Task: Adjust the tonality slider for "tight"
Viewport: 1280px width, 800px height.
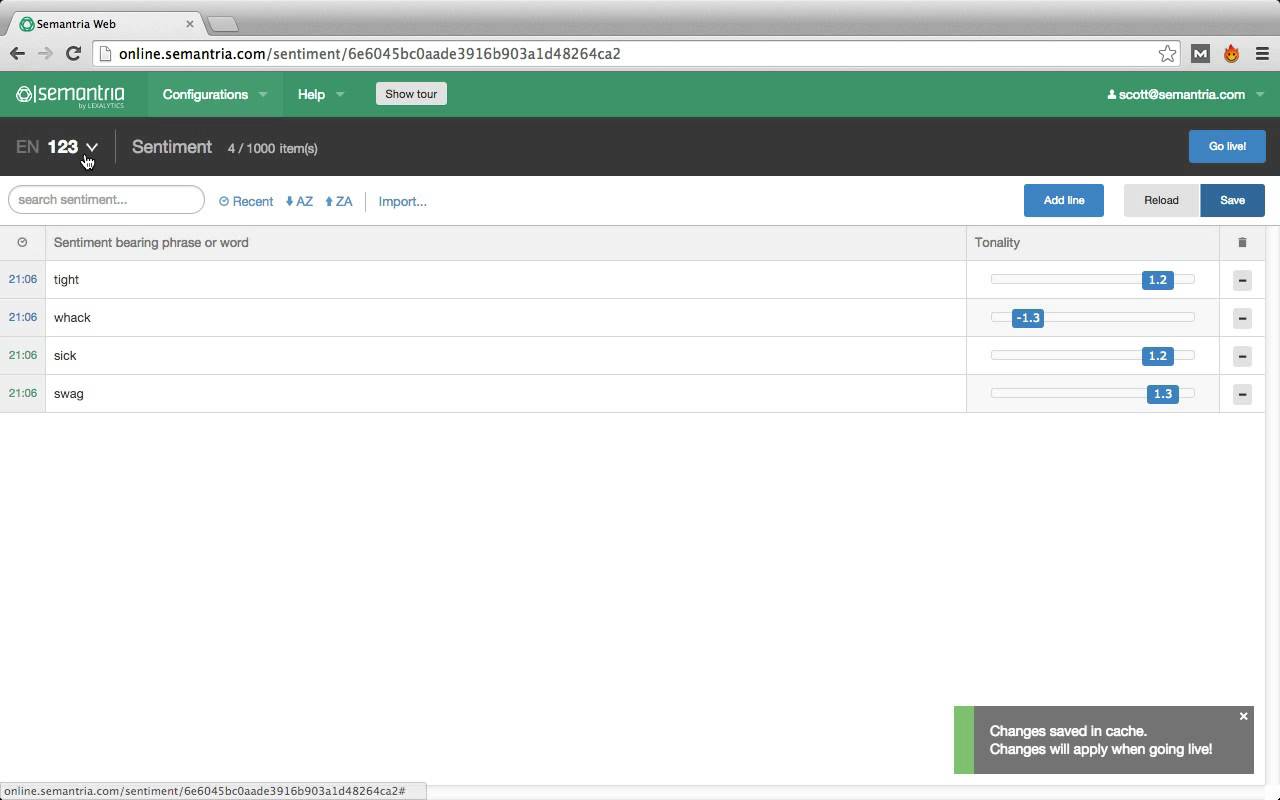Action: (x=1157, y=280)
